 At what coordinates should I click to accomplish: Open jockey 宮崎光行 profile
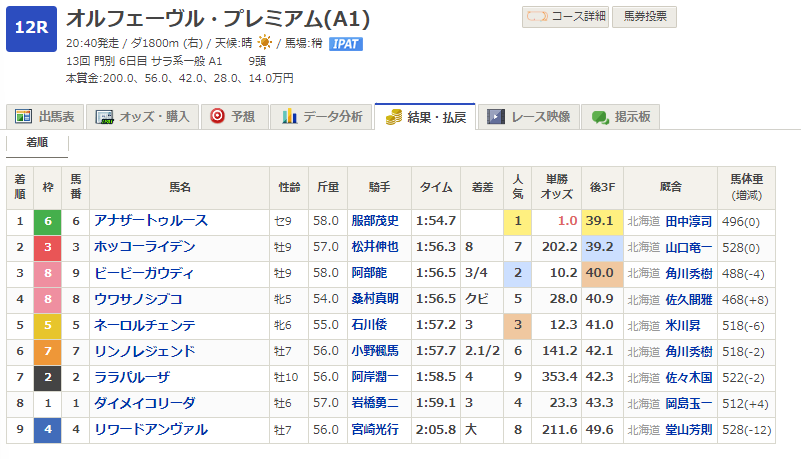coord(375,429)
